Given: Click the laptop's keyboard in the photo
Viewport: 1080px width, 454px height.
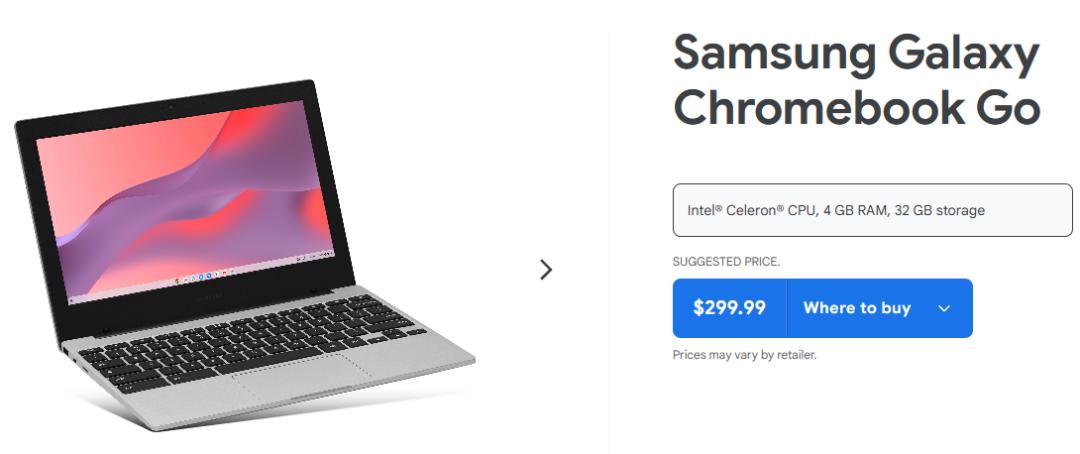Looking at the screenshot, I should pyautogui.click(x=250, y=335).
